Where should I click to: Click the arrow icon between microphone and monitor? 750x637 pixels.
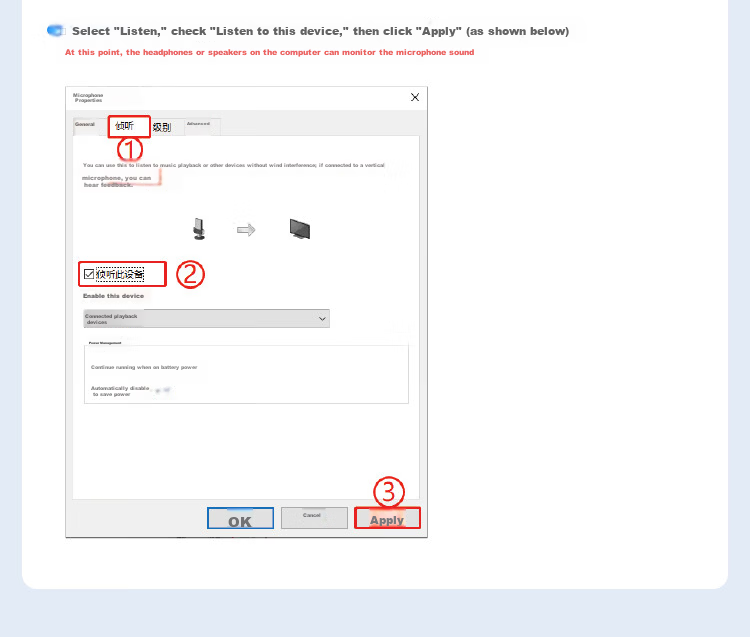pyautogui.click(x=246, y=230)
